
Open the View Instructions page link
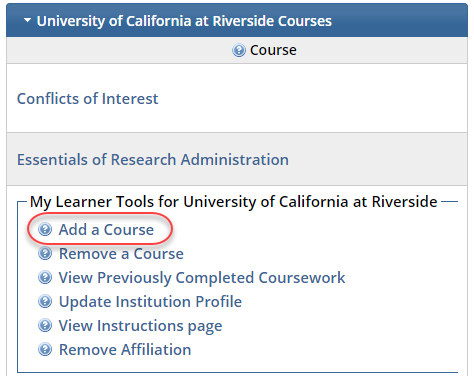point(140,326)
